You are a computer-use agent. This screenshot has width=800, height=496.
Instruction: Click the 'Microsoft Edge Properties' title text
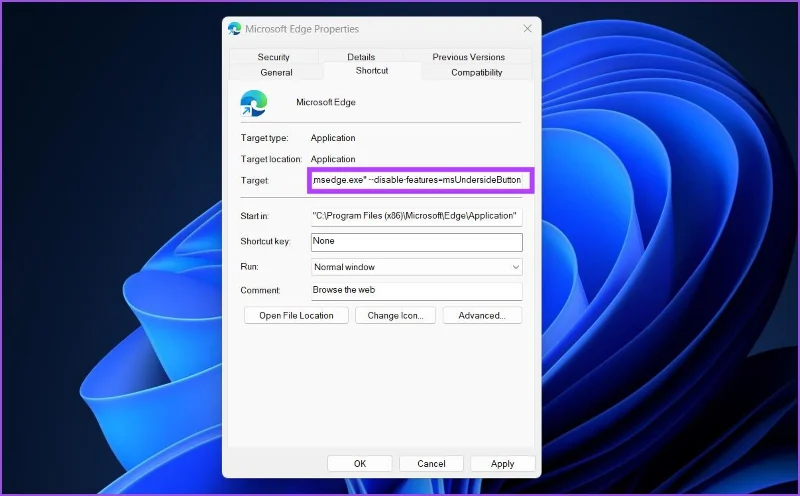[302, 29]
